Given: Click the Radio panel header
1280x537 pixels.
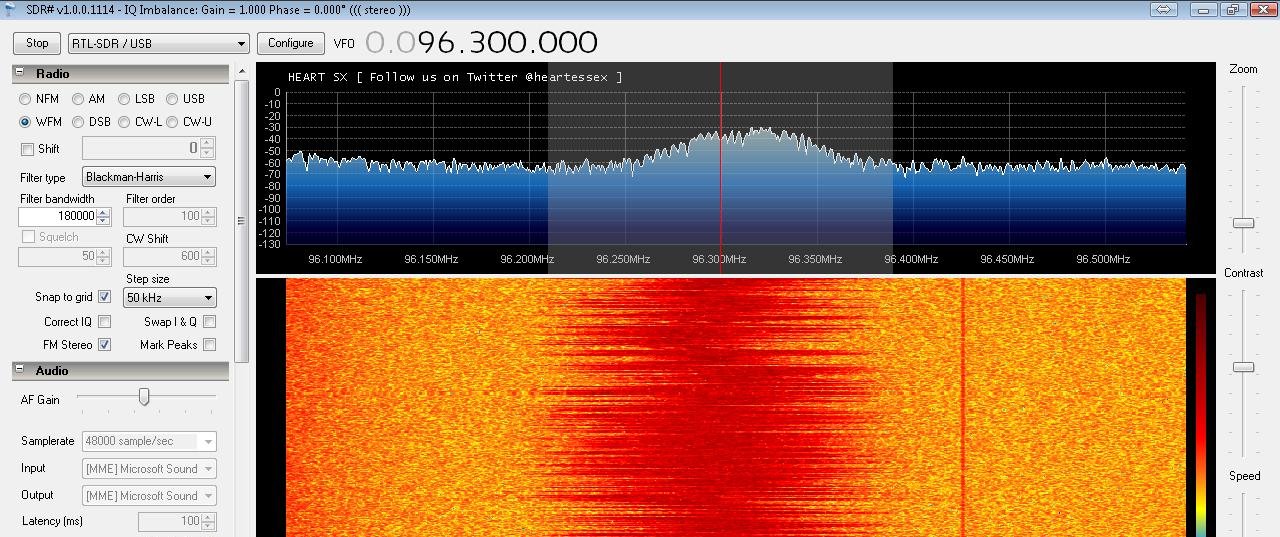Looking at the screenshot, I should (120, 73).
